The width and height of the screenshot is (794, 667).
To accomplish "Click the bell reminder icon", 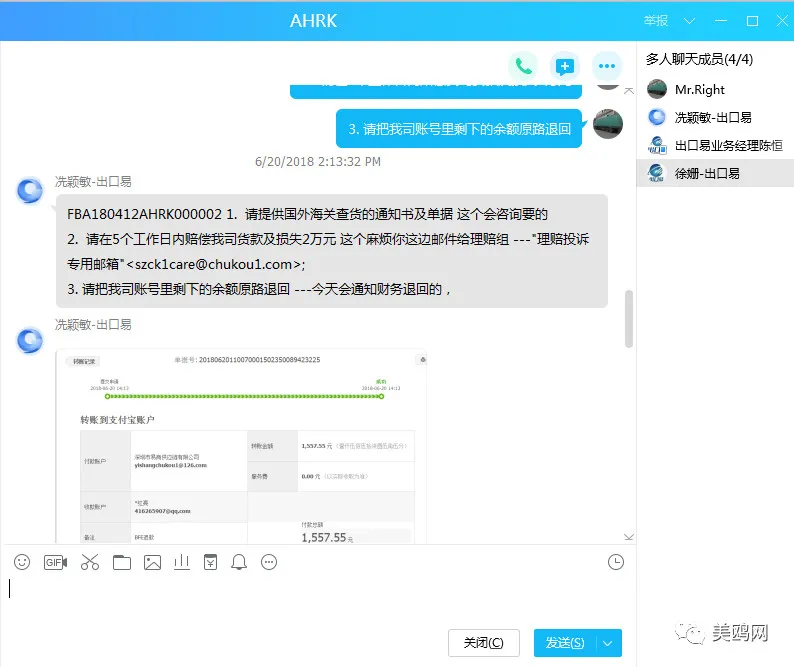I will pos(239,562).
